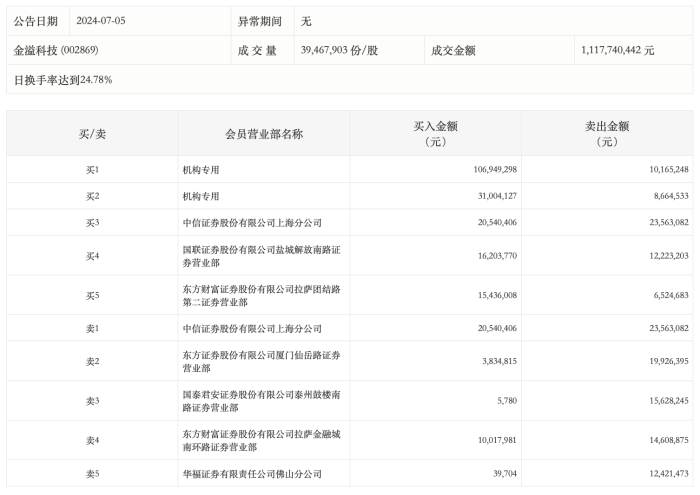Select sell amount 6,524,683
Screen dimensions: 700x495
671,295
